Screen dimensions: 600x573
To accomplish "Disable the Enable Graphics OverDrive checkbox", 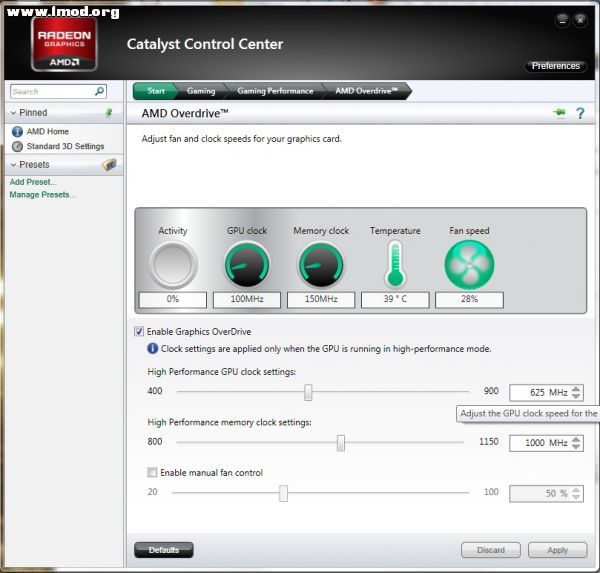I will [139, 331].
